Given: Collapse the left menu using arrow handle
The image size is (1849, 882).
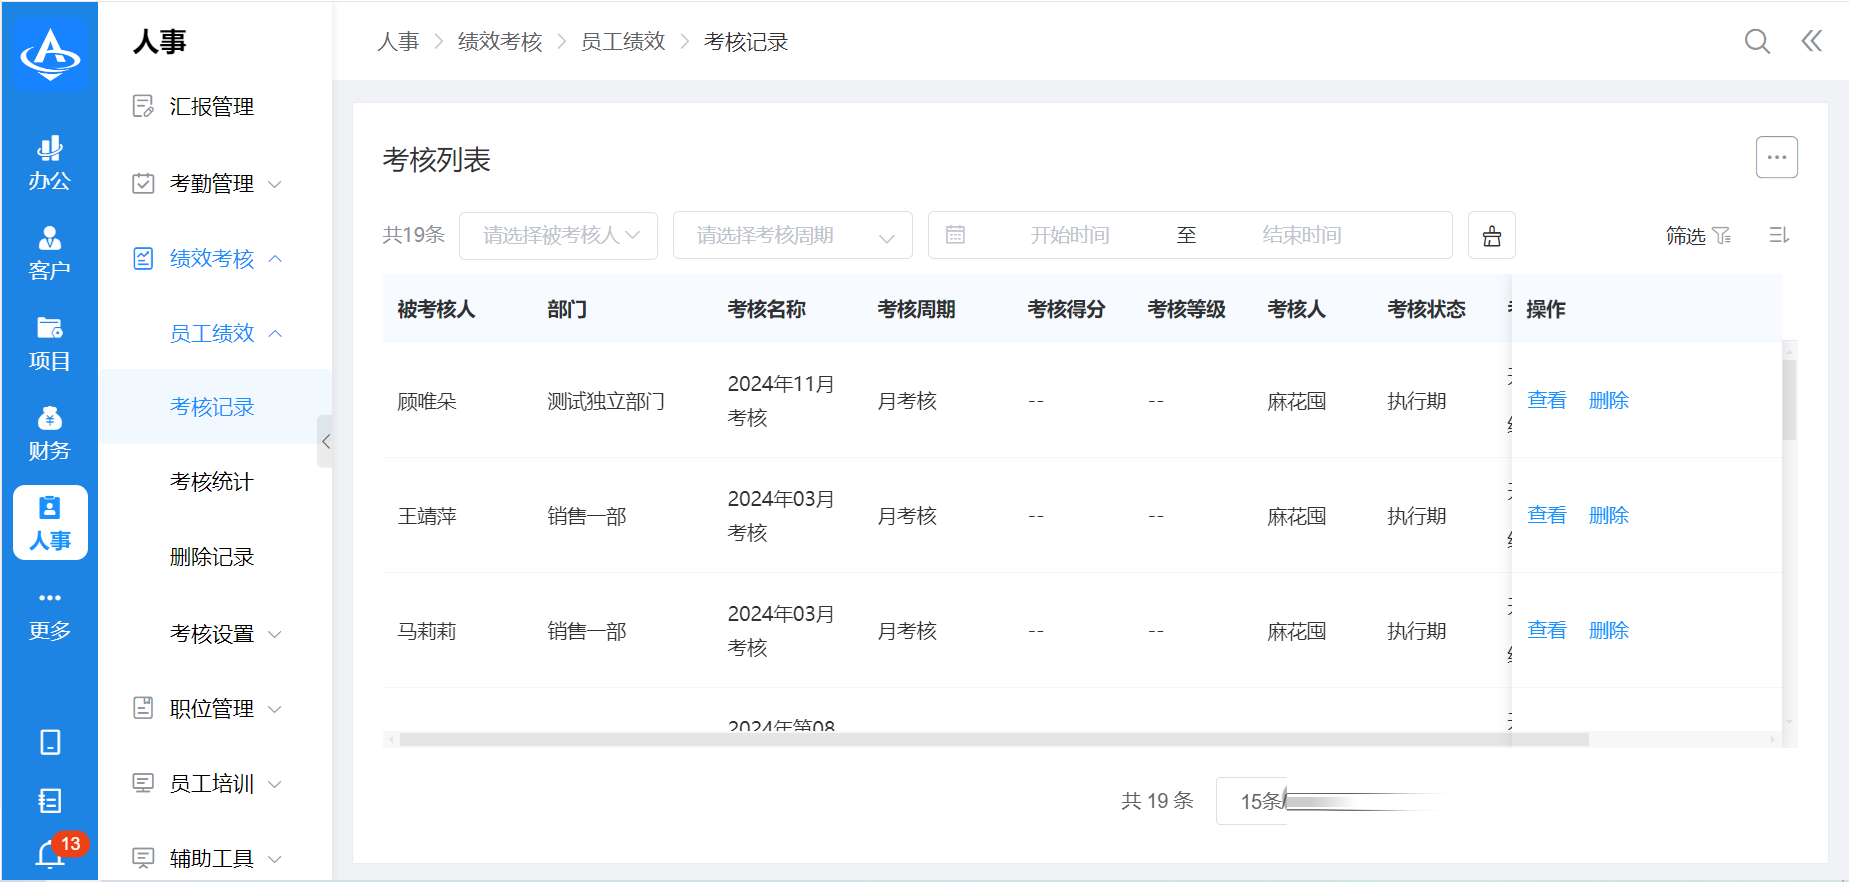Looking at the screenshot, I should [x=325, y=441].
